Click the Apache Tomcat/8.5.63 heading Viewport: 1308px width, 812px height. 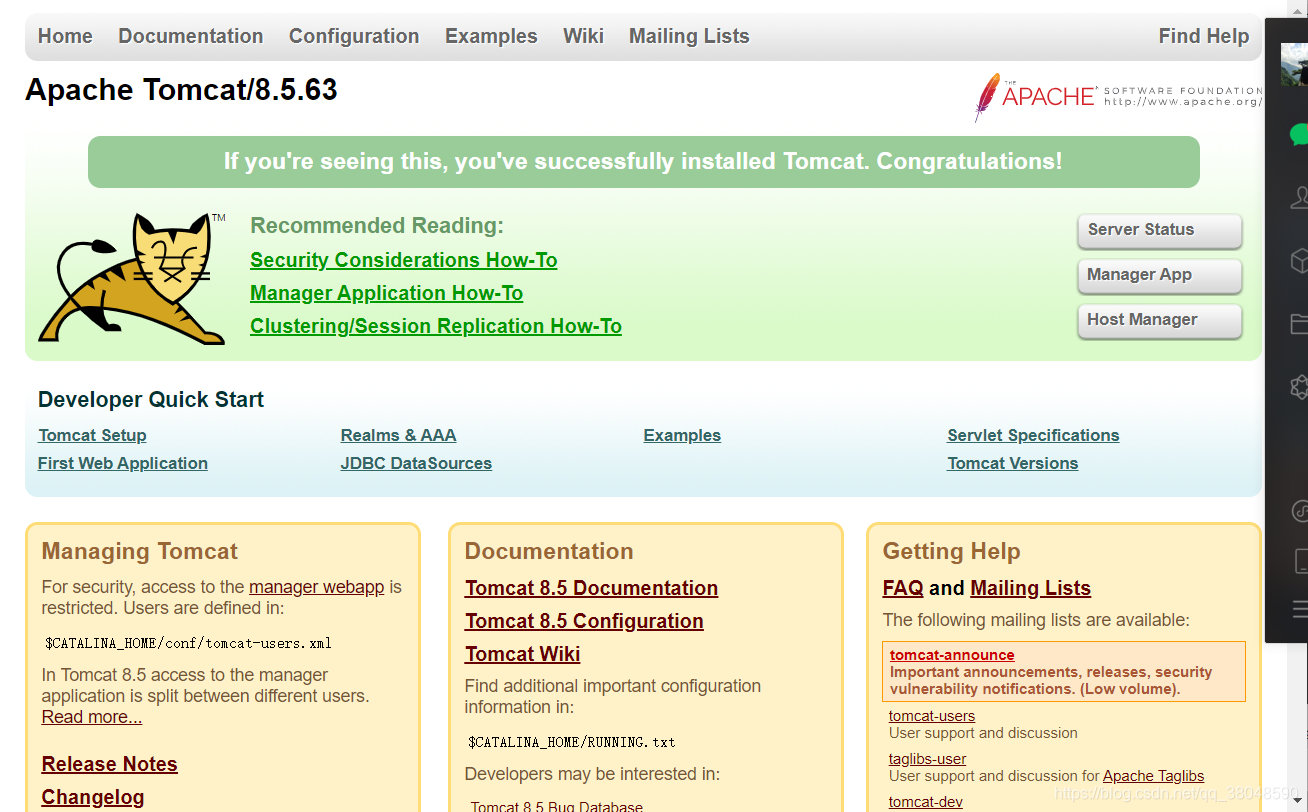(x=181, y=90)
